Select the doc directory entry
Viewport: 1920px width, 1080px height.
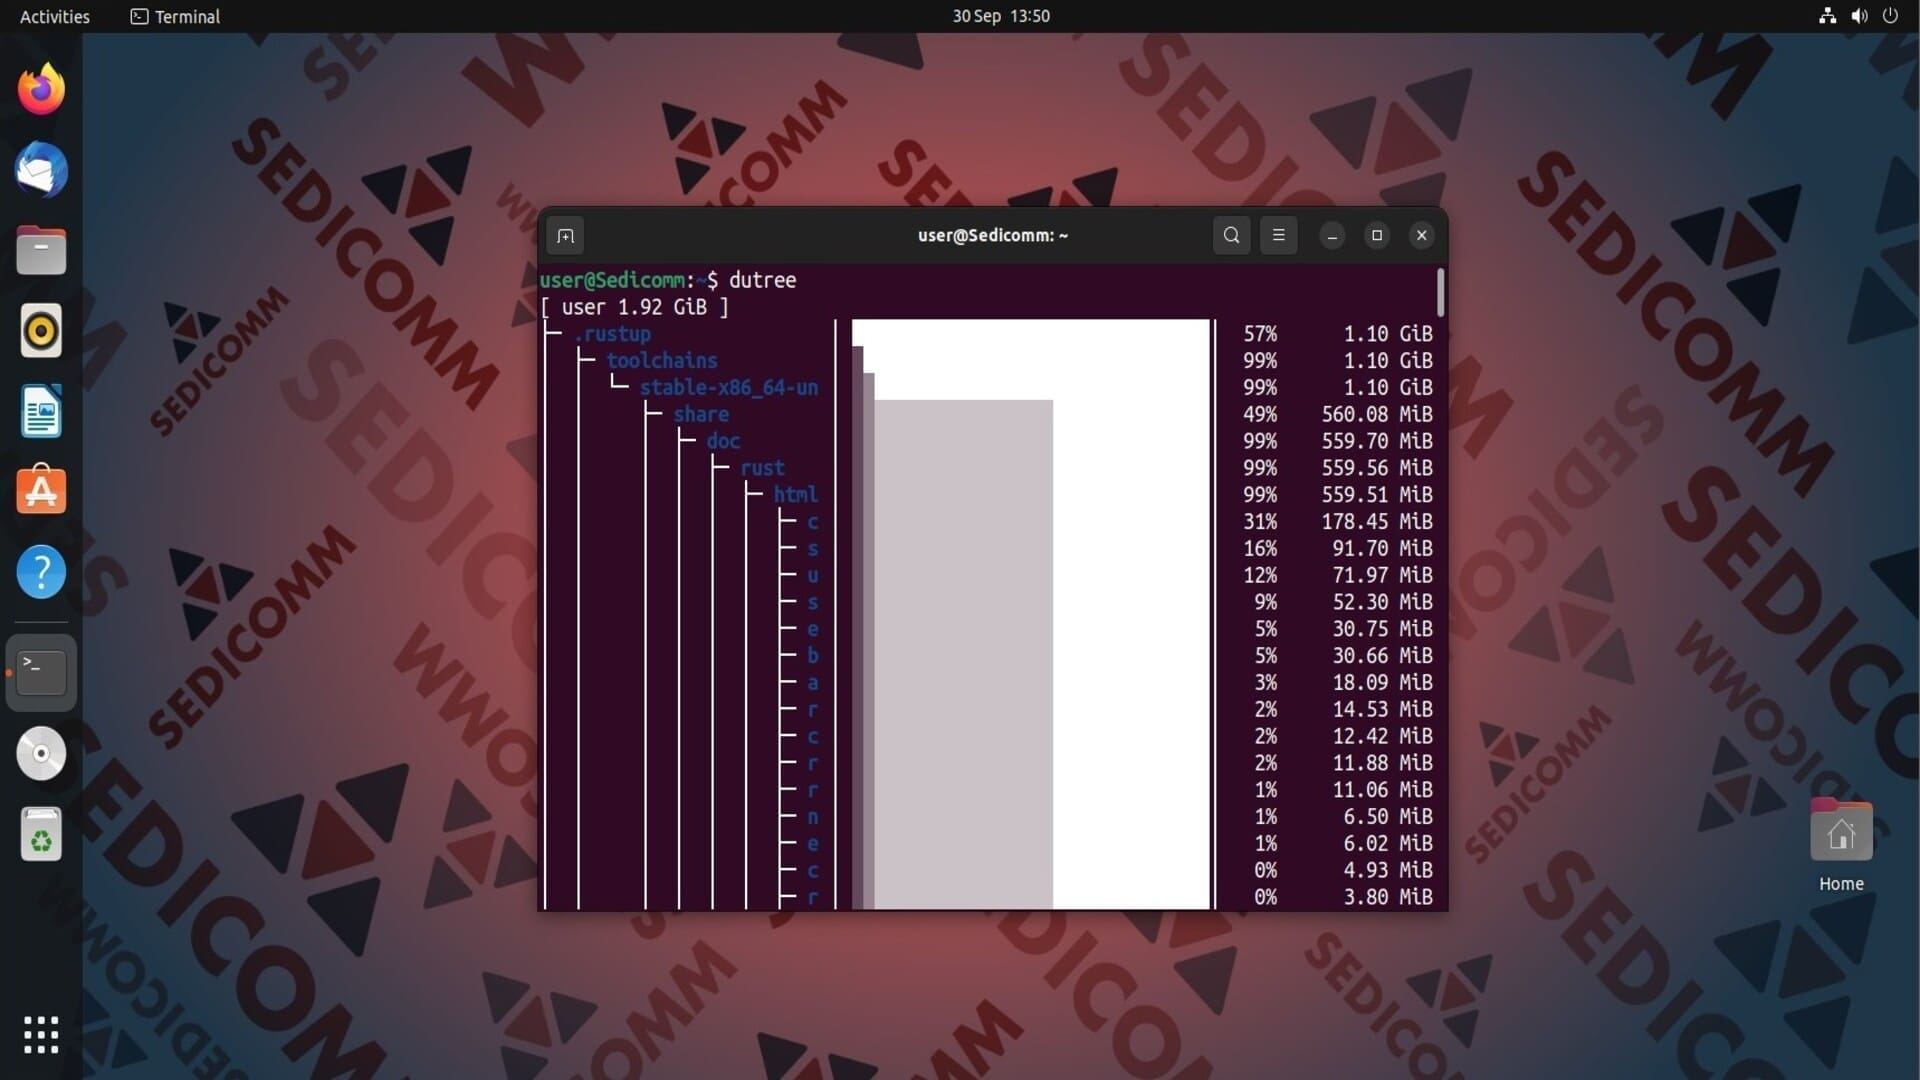(723, 441)
